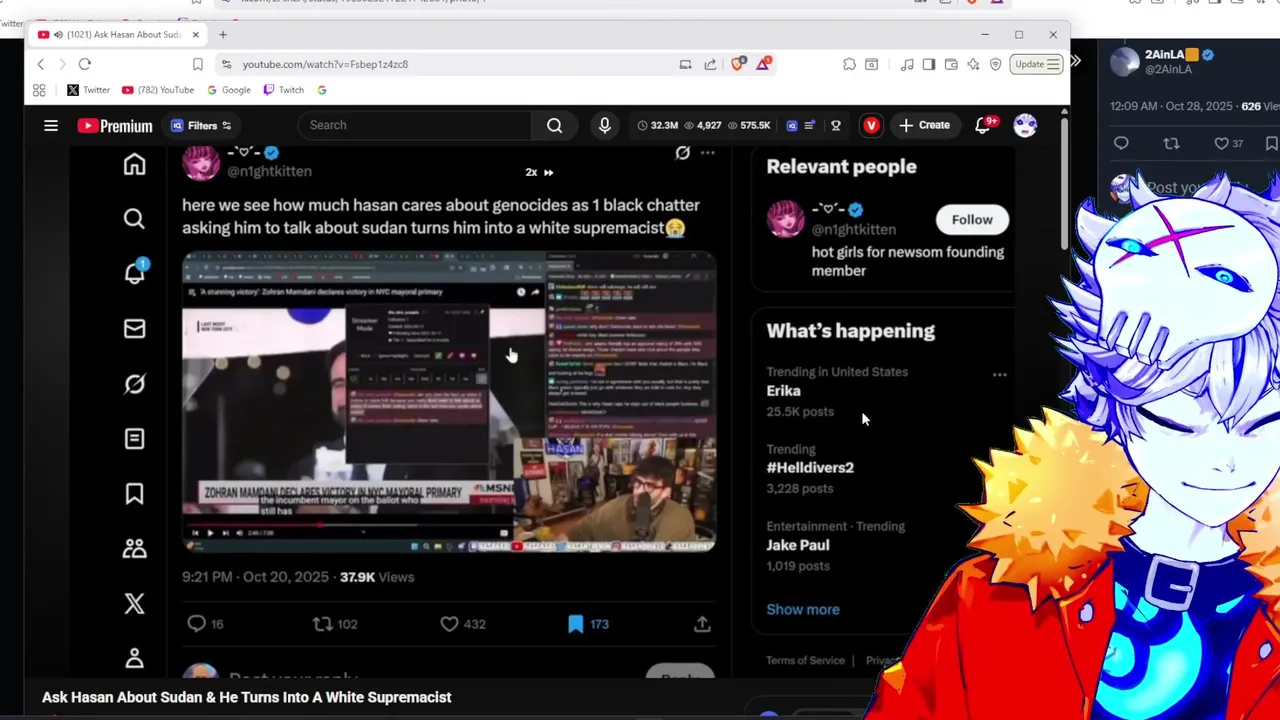The image size is (1280, 720).
Task: Click the 2x fast-forward speed indicator
Action: coord(539,172)
